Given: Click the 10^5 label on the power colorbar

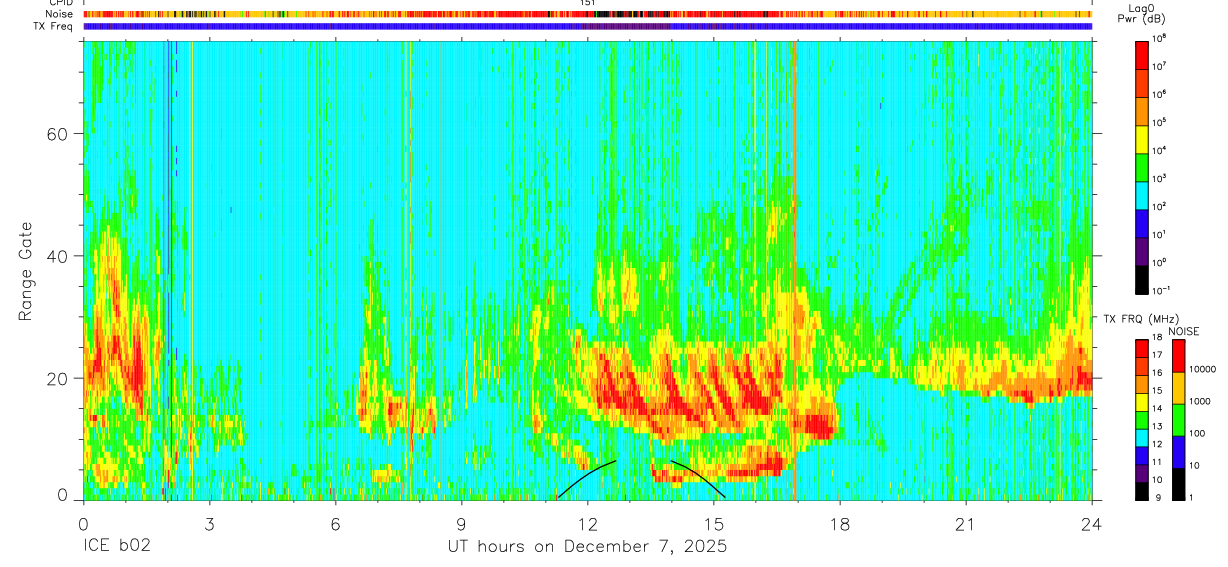Looking at the screenshot, I should 1159,122.
